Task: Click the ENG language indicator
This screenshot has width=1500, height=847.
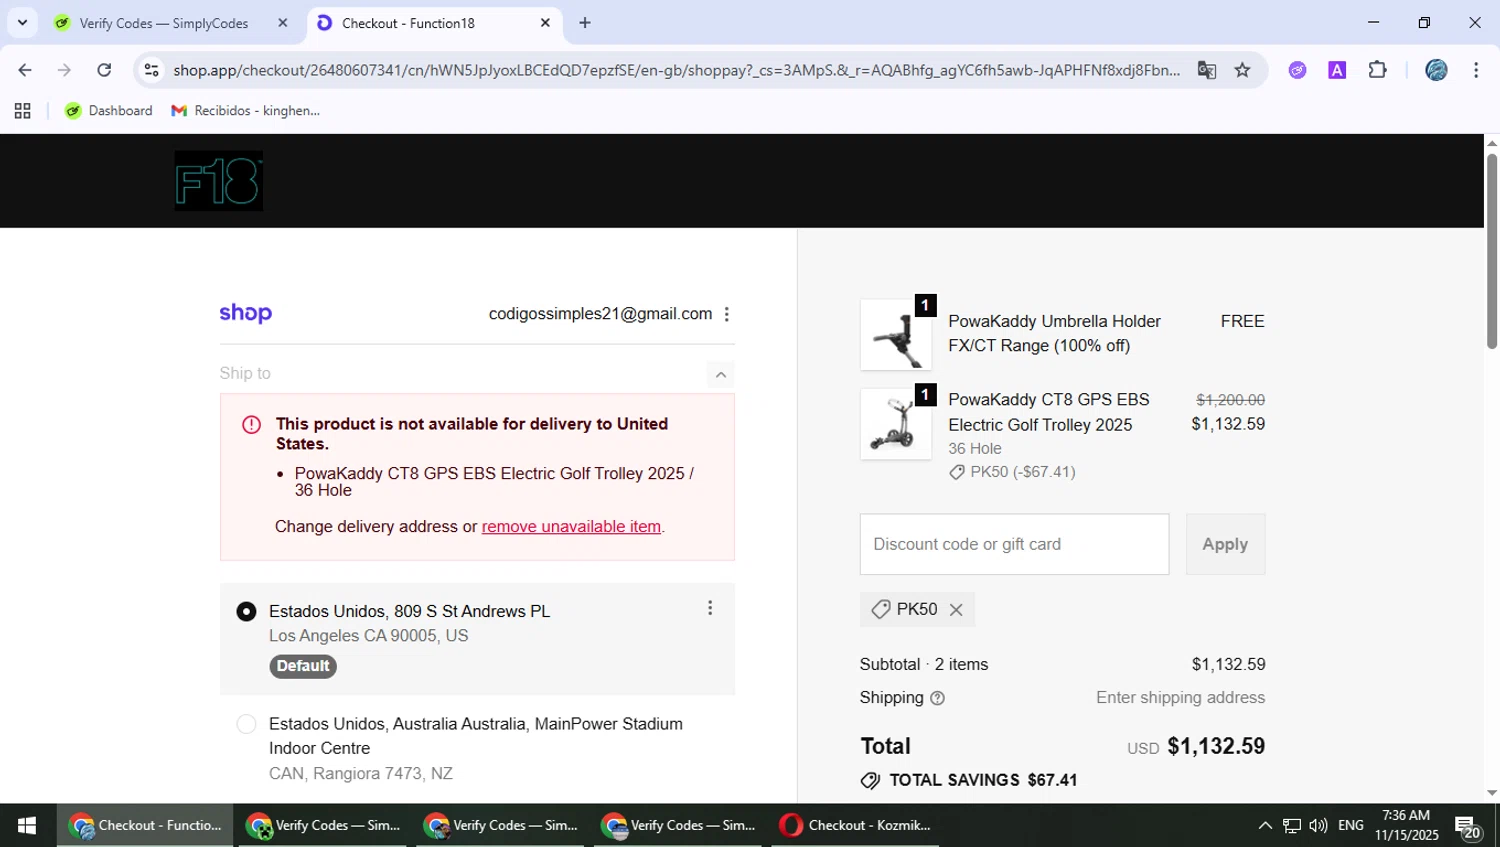Action: coord(1351,826)
